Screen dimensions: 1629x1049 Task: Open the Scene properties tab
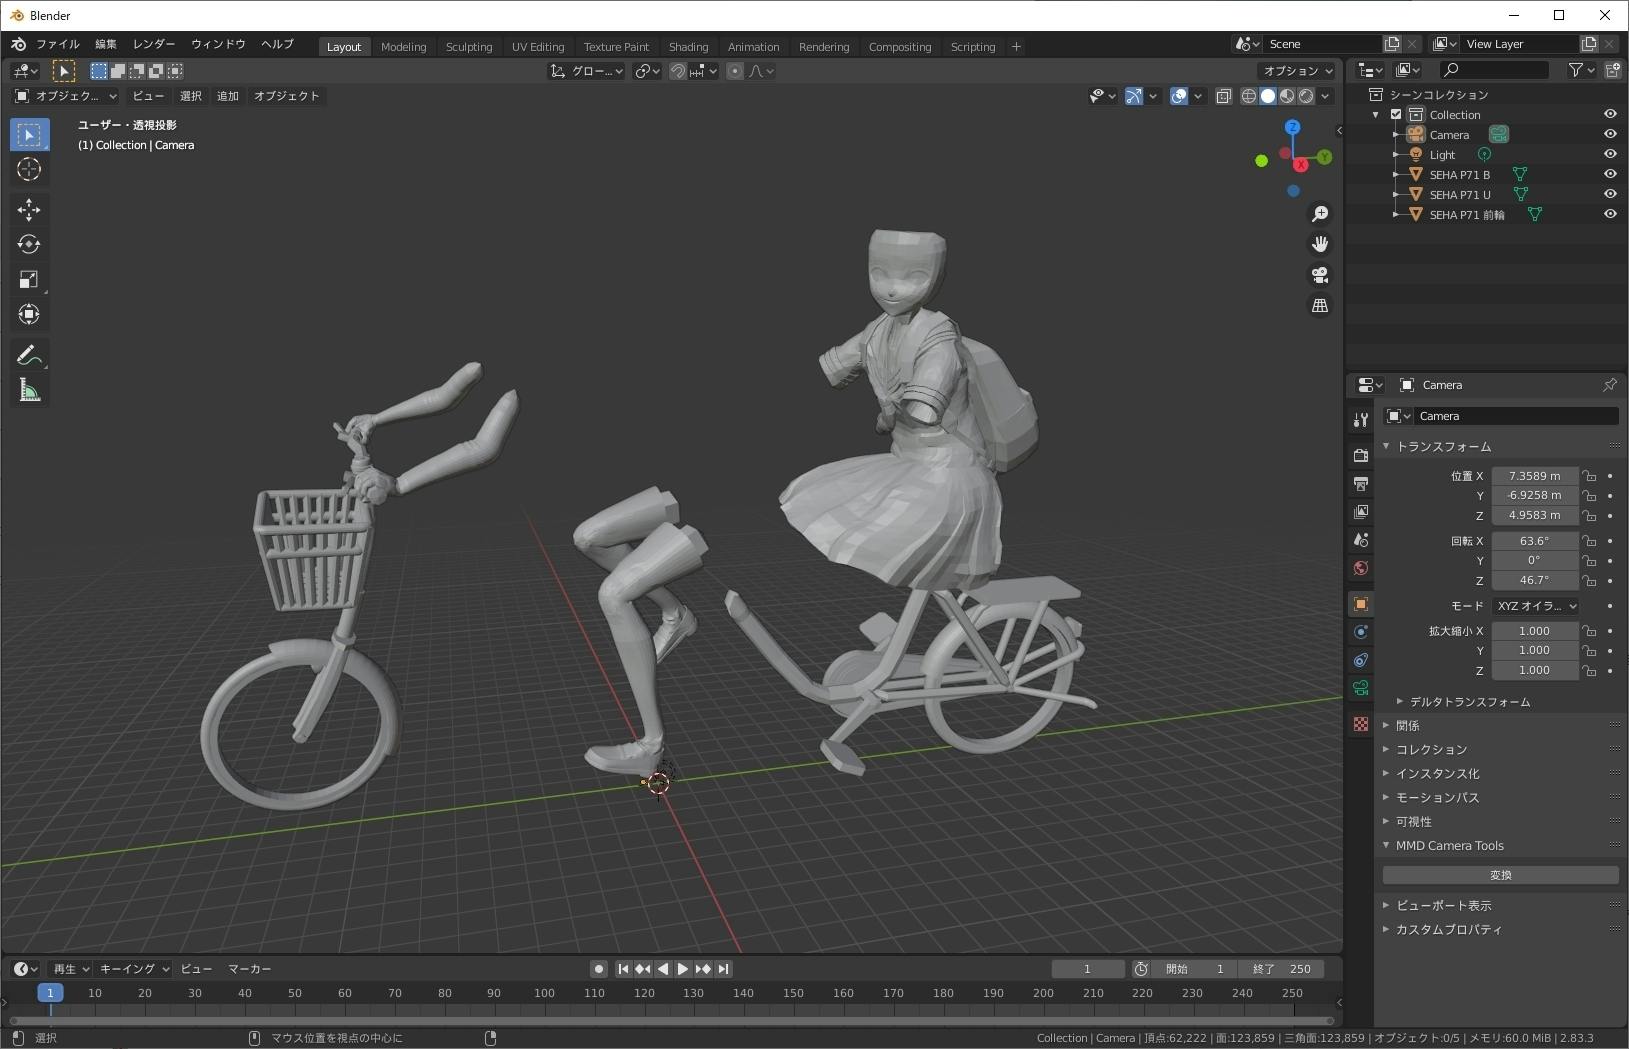tap(1360, 540)
